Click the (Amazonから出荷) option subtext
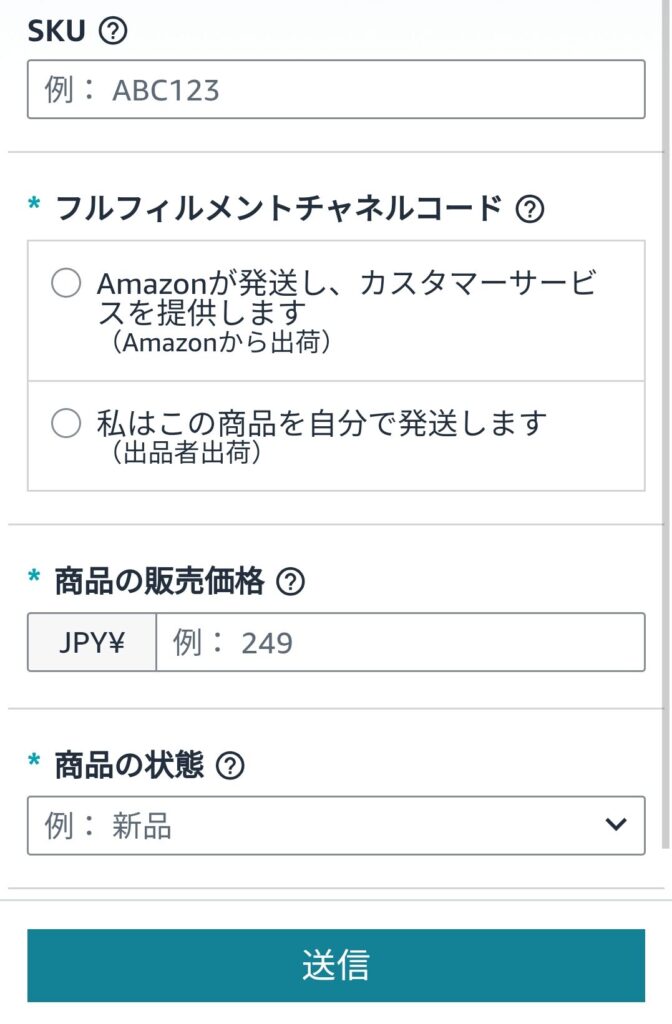Image resolution: width=672 pixels, height=1024 pixels. pos(221,342)
